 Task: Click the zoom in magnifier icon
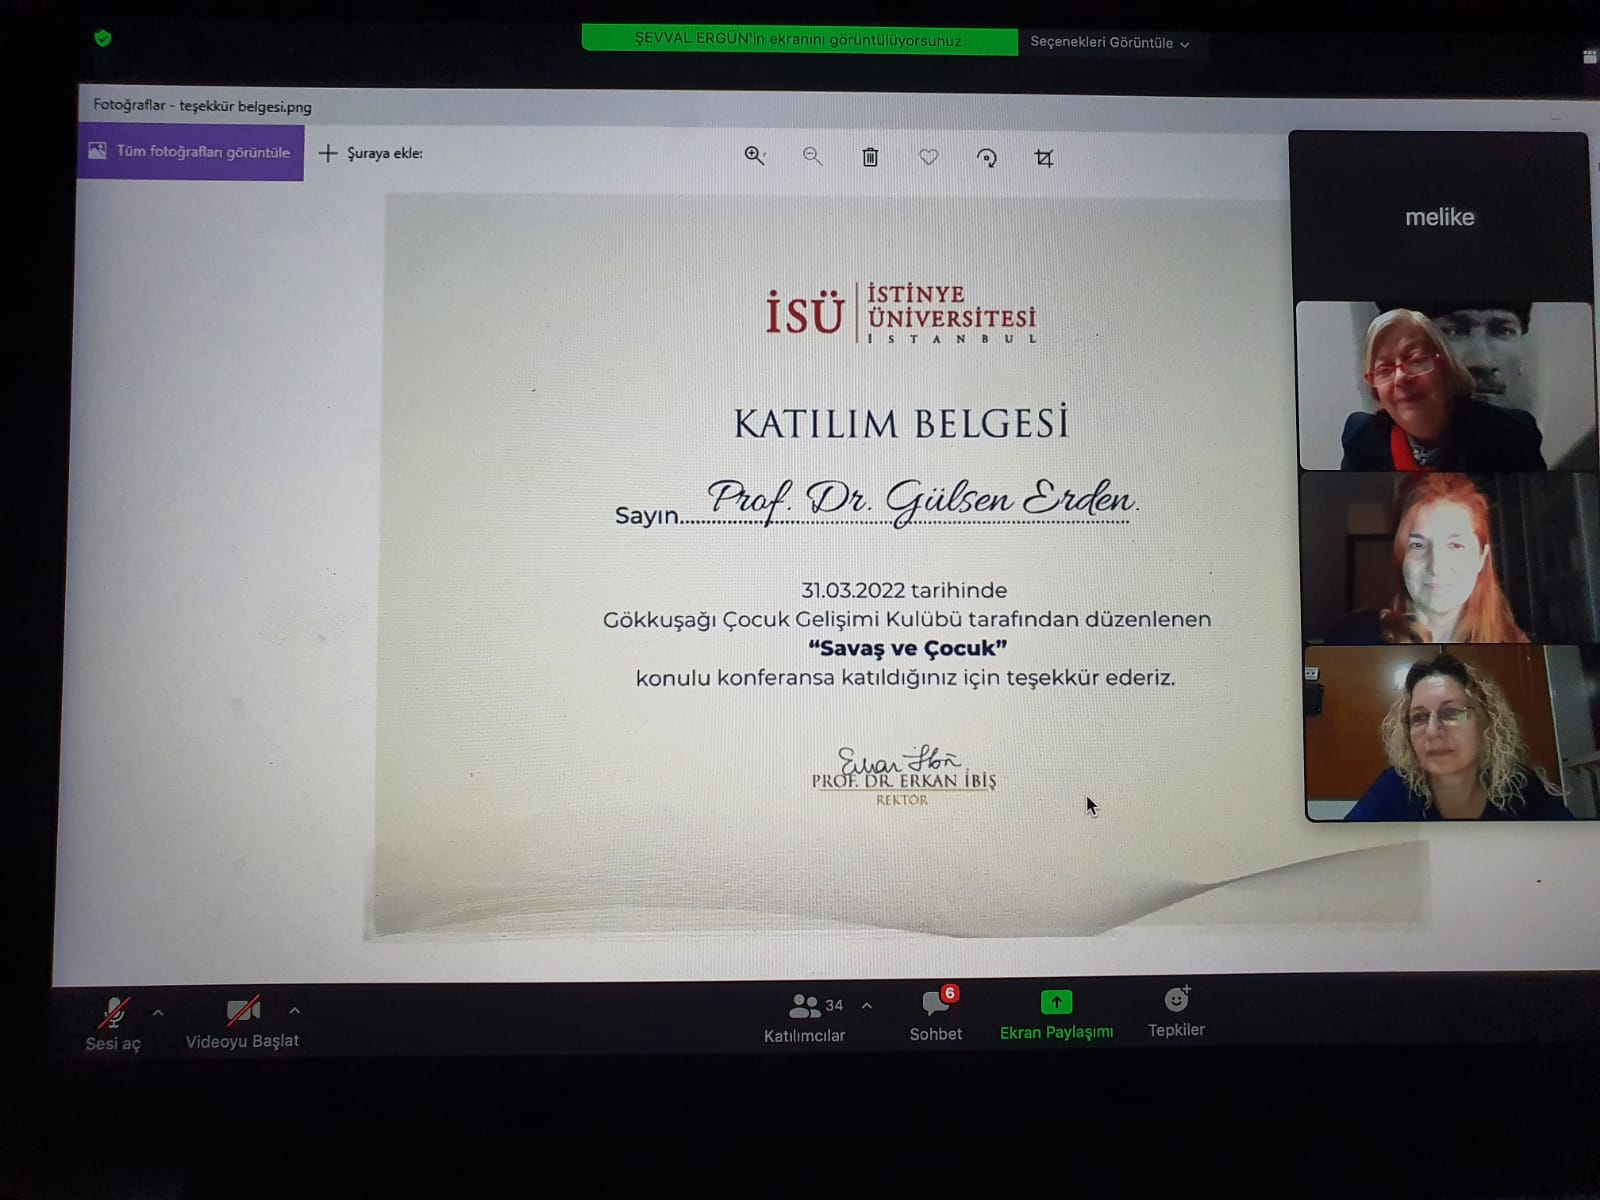[x=754, y=156]
